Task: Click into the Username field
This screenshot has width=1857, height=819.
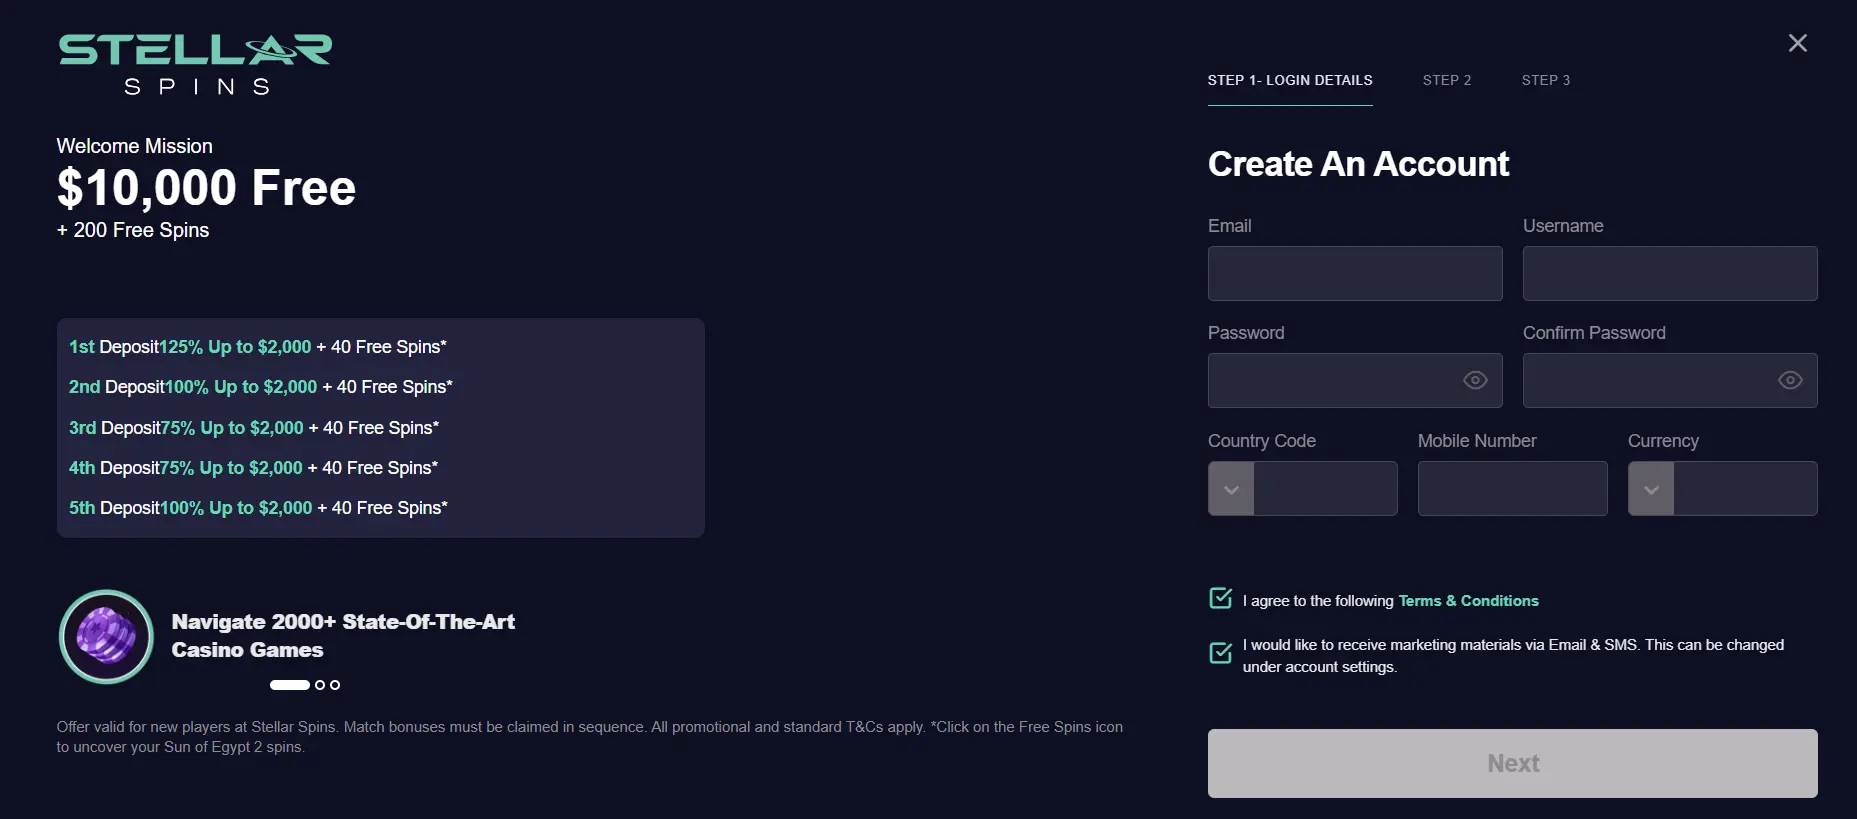Action: point(1670,273)
